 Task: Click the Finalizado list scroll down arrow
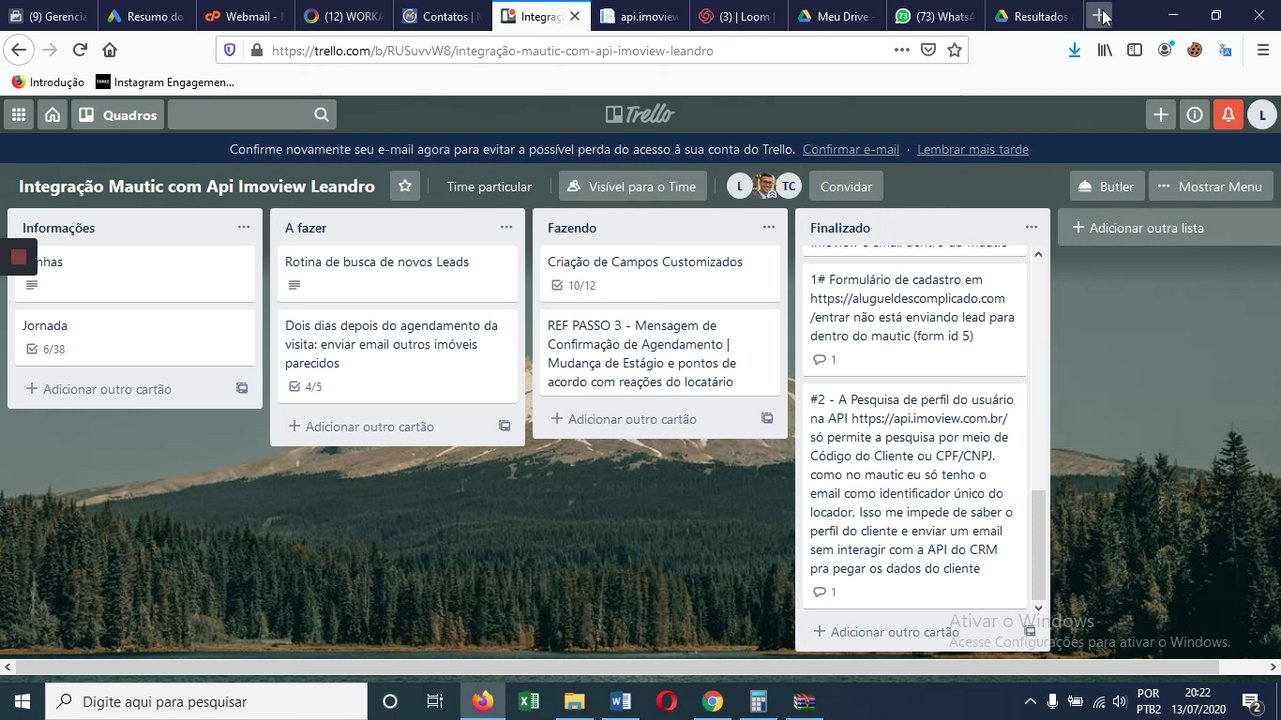pyautogui.click(x=1038, y=607)
